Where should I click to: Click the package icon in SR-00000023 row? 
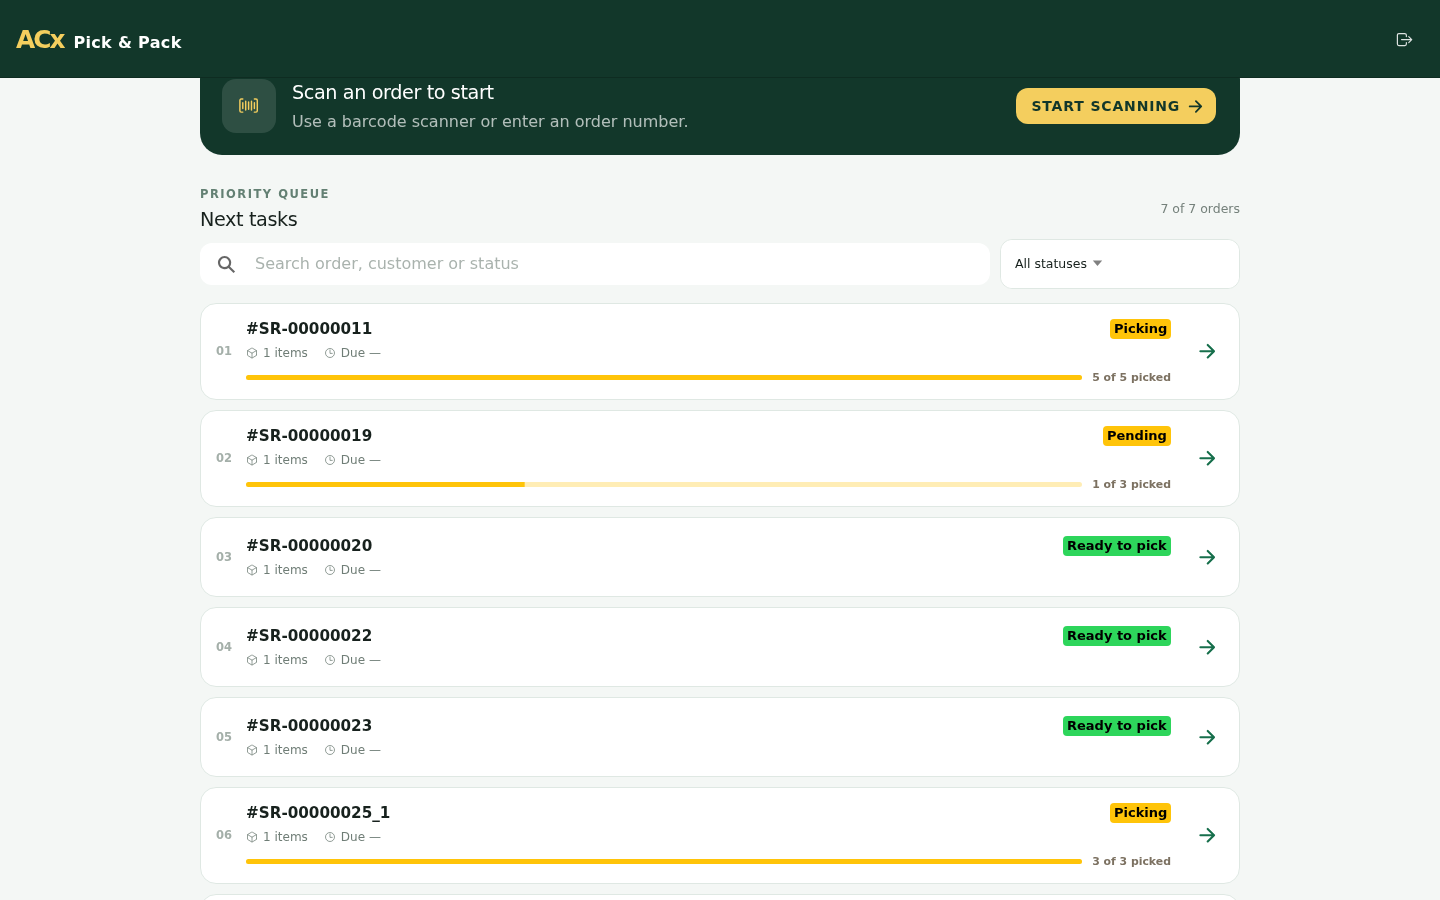(x=252, y=750)
